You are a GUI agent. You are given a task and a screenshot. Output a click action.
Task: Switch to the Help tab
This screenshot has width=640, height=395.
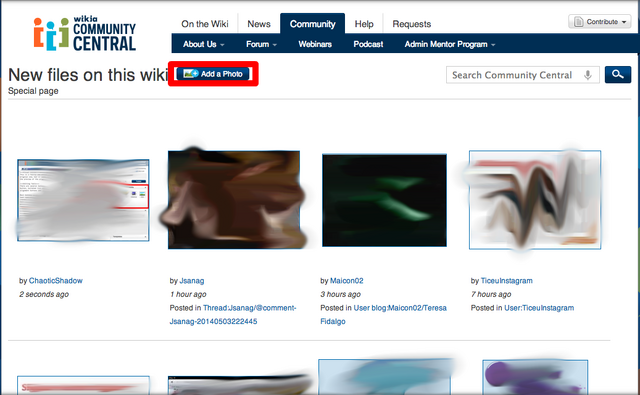364,24
